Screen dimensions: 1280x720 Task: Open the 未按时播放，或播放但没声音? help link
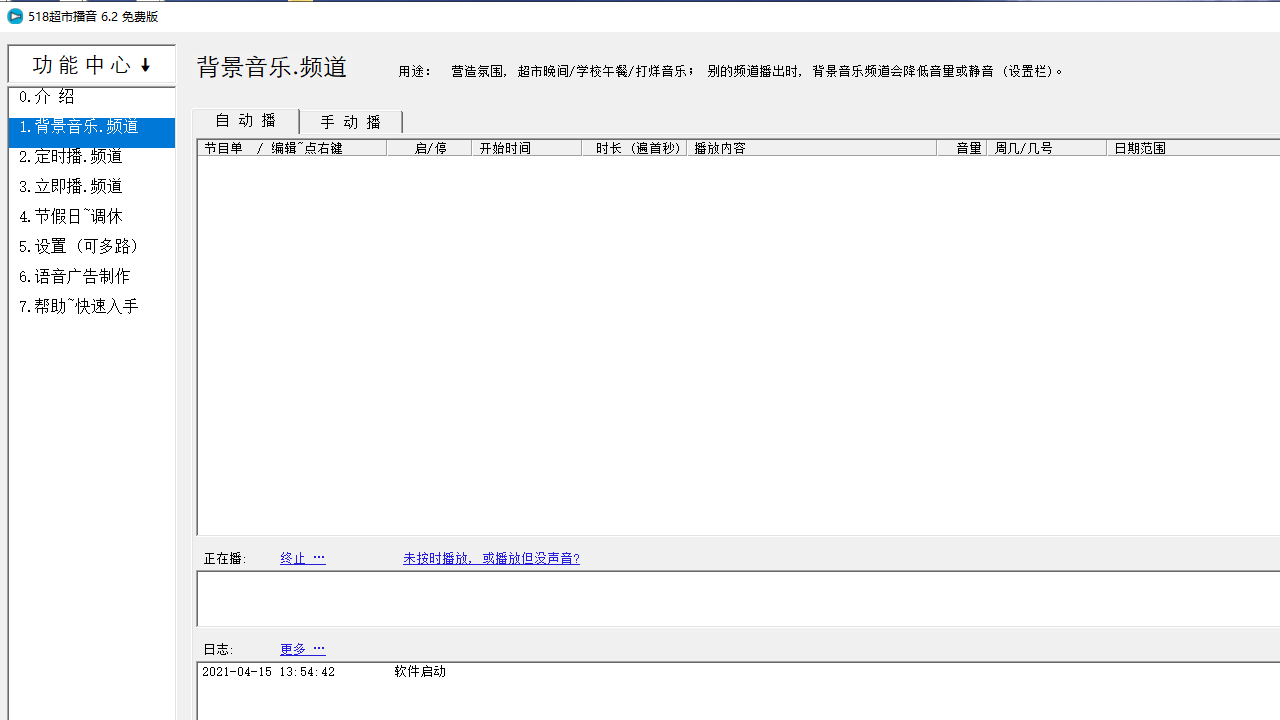[491, 558]
